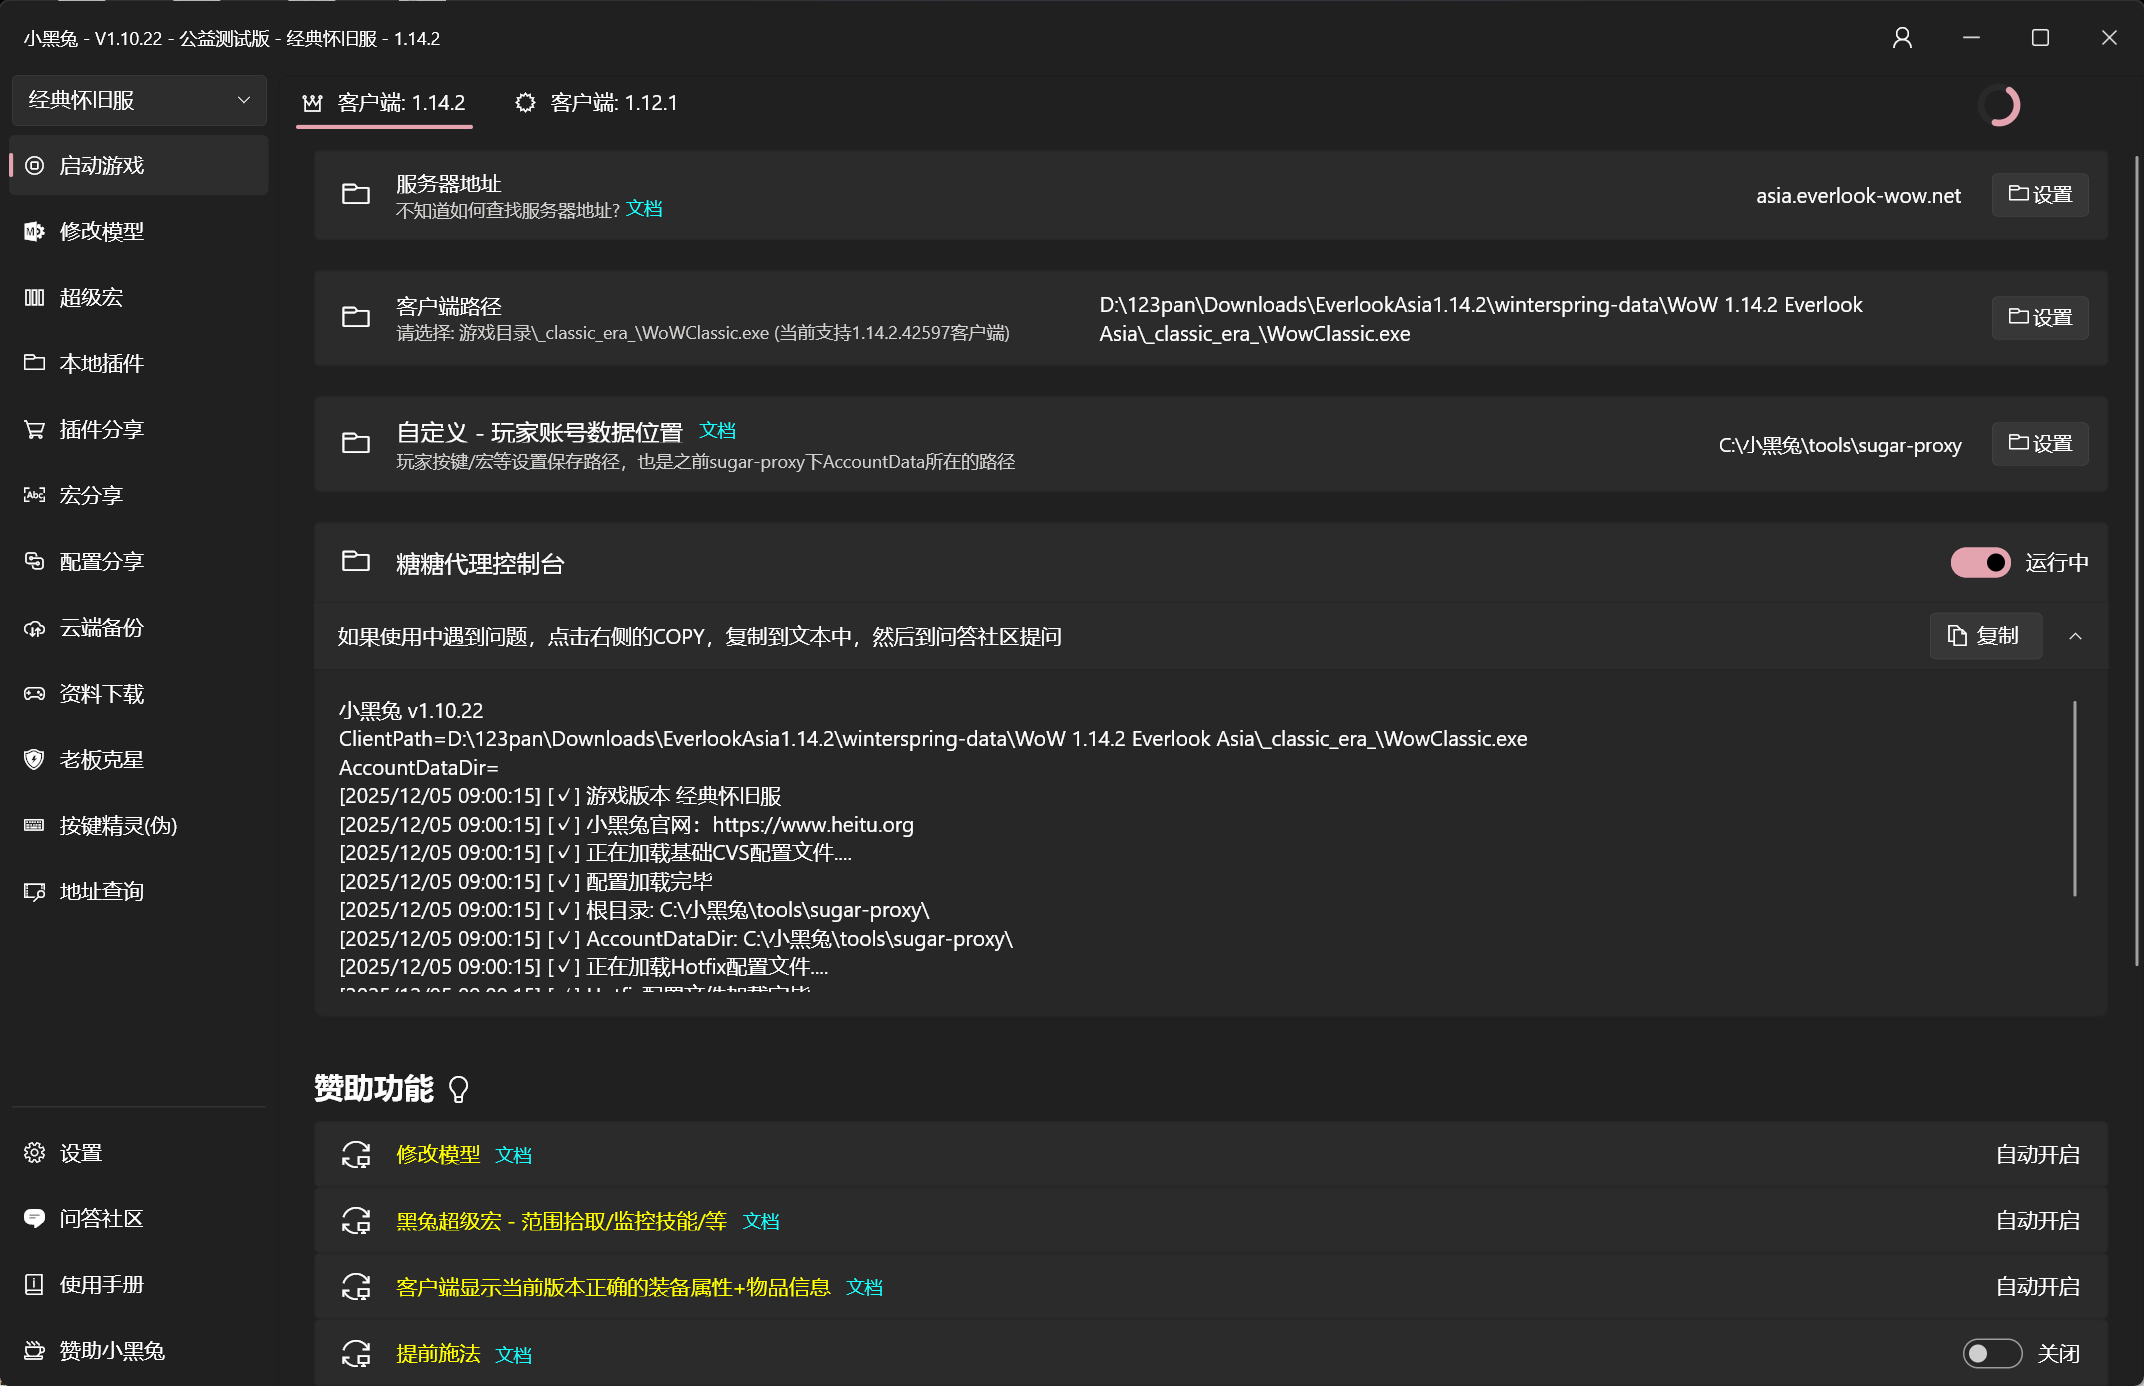Open 文档 link under 服务器地址

pos(644,209)
